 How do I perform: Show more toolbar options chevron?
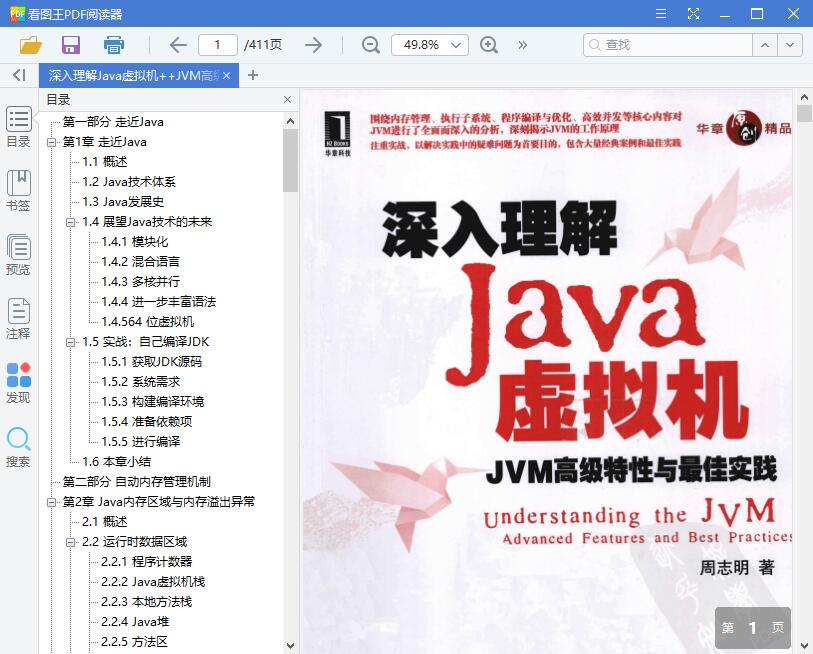tap(523, 45)
